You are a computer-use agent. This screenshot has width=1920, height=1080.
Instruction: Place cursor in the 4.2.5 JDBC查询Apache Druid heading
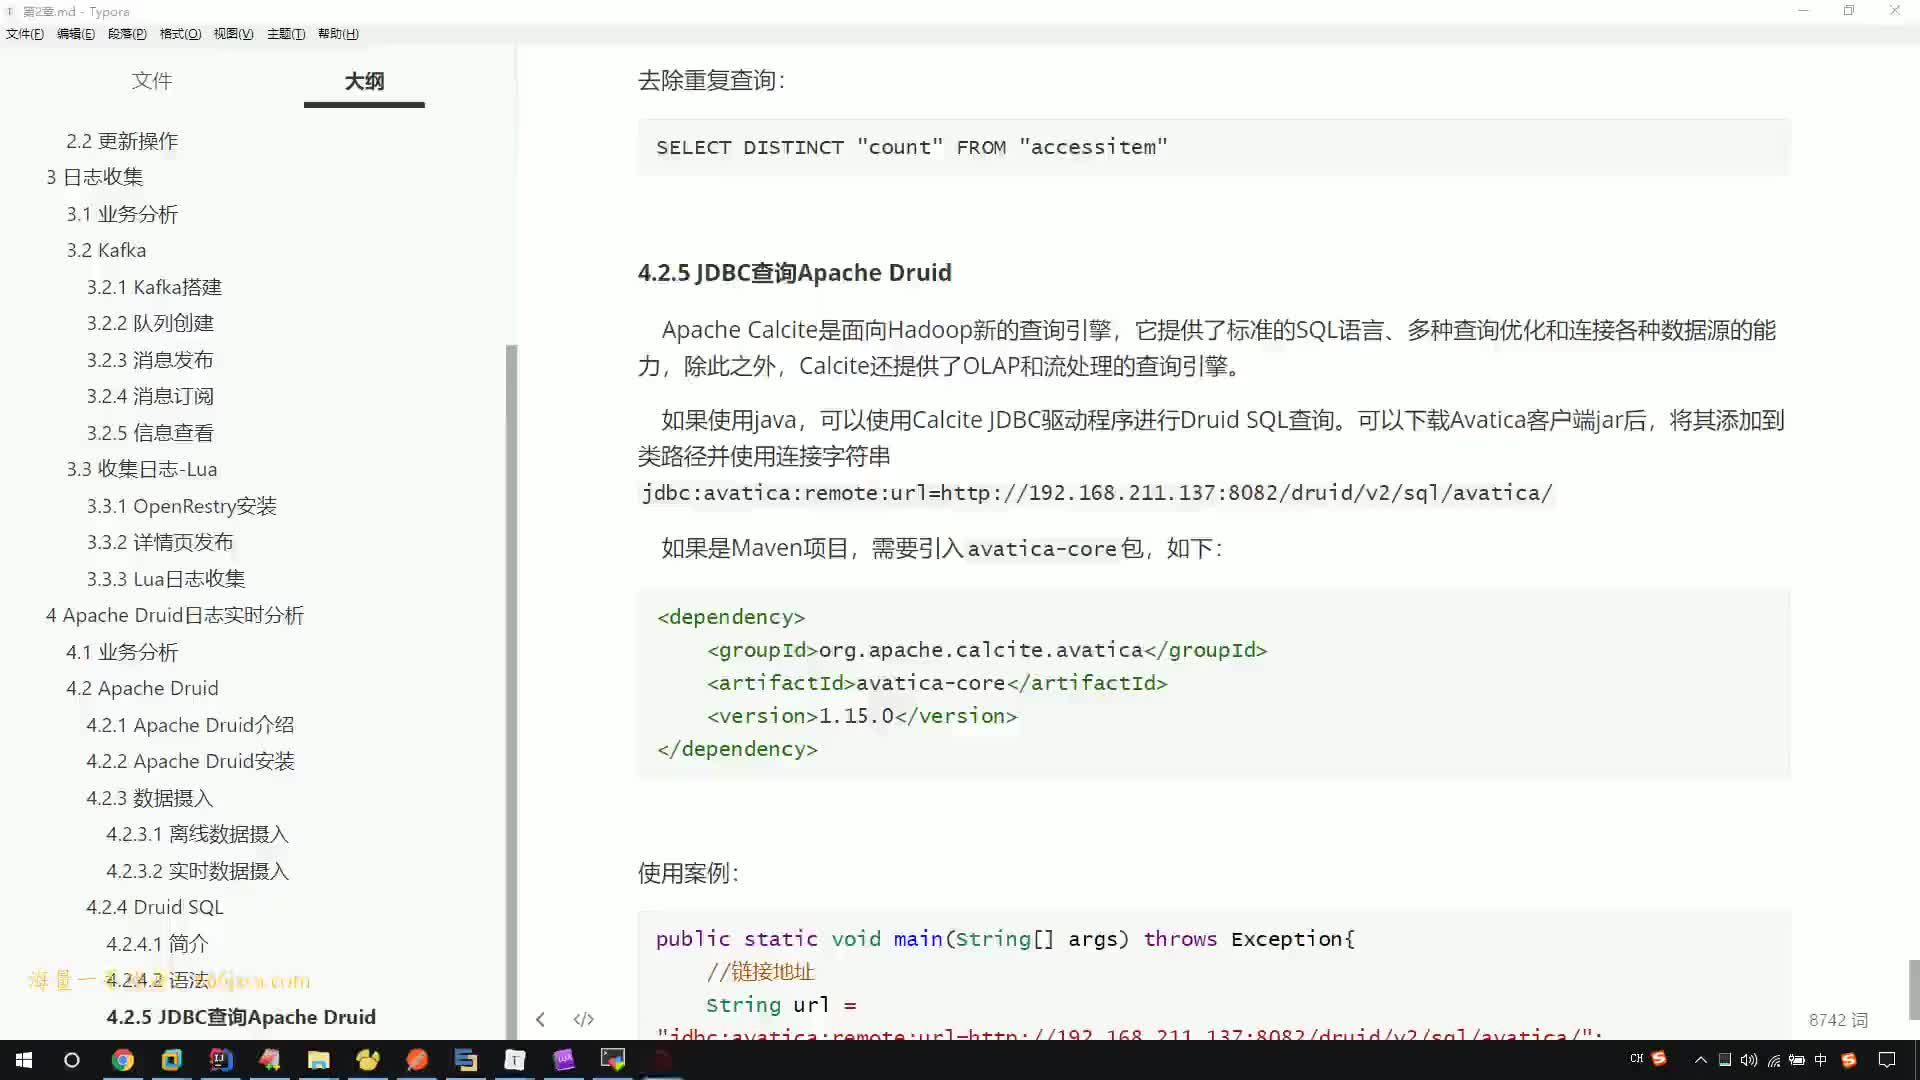pyautogui.click(x=795, y=273)
